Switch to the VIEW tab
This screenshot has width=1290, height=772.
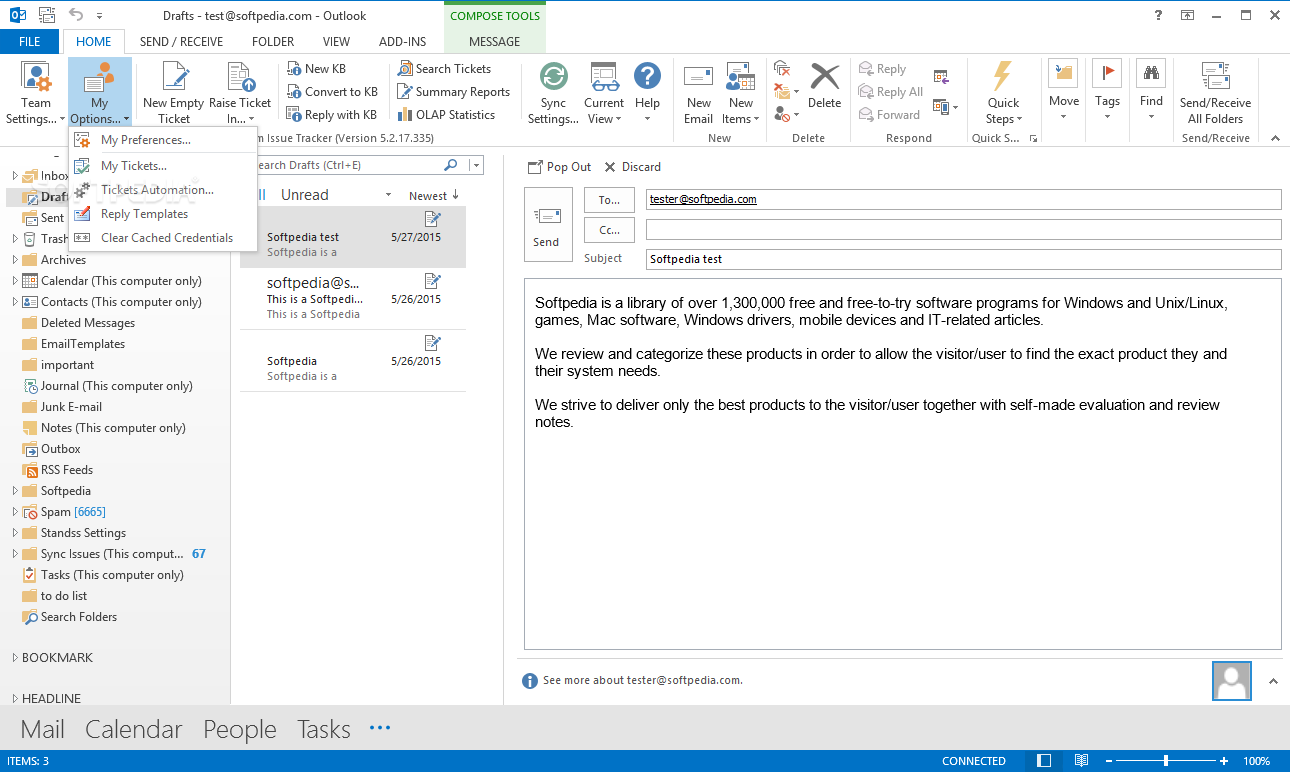[x=337, y=42]
